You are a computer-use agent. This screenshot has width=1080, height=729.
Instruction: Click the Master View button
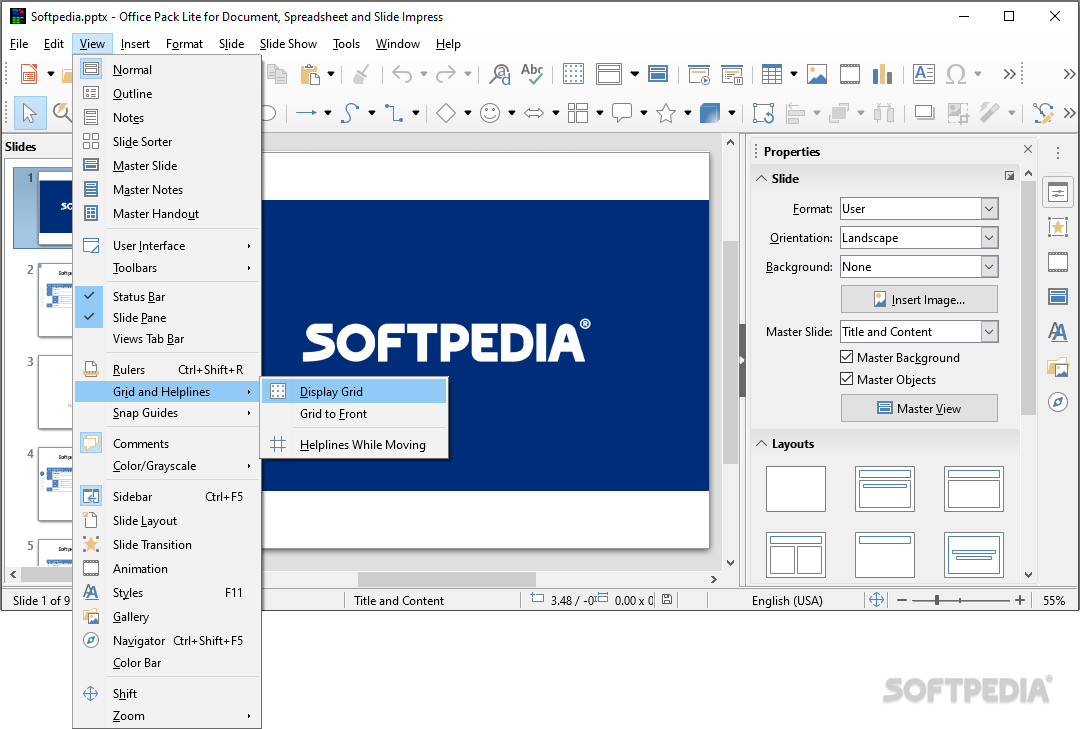tap(919, 408)
